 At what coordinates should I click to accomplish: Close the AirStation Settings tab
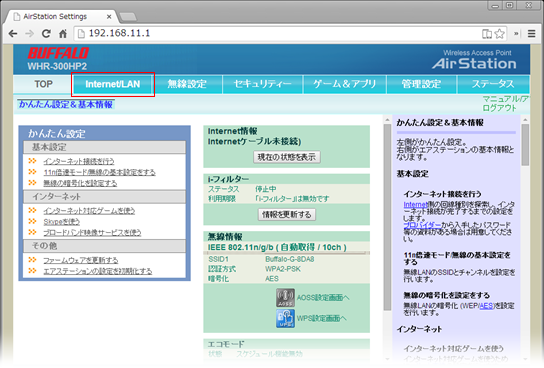pyautogui.click(x=109, y=16)
